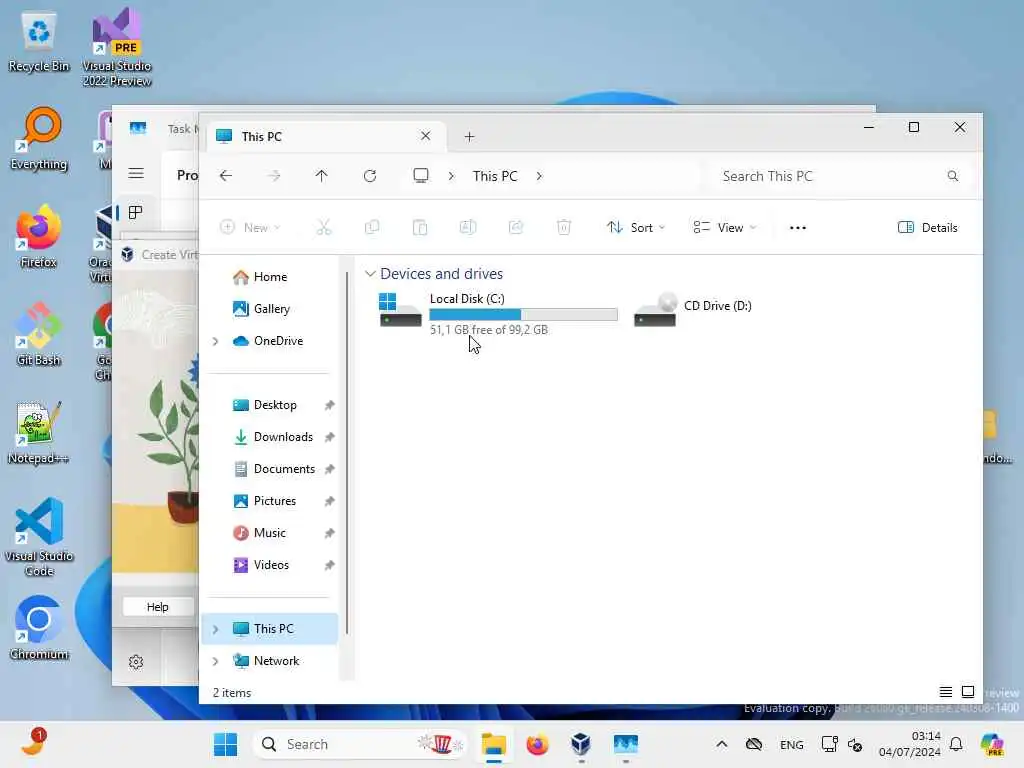Open Task Manager hamburger menu
Image resolution: width=1024 pixels, height=768 pixels.
point(136,173)
